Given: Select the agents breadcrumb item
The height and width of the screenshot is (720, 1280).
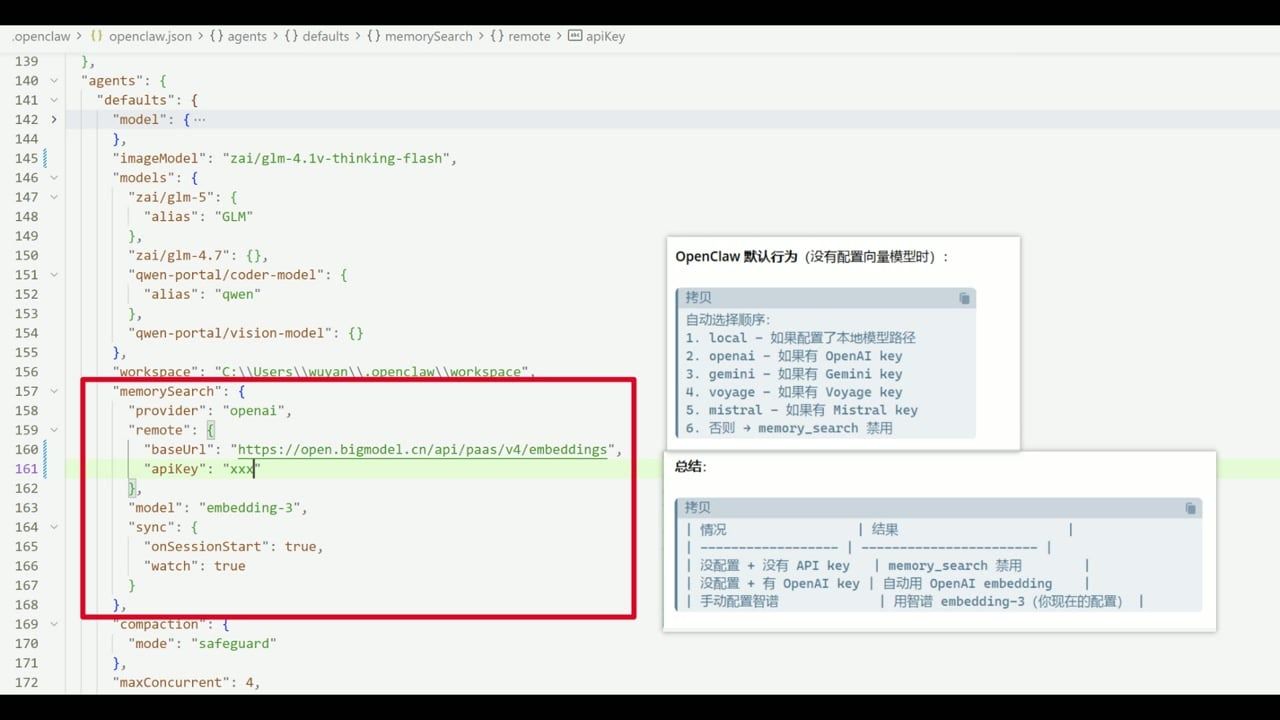Looking at the screenshot, I should coord(247,36).
